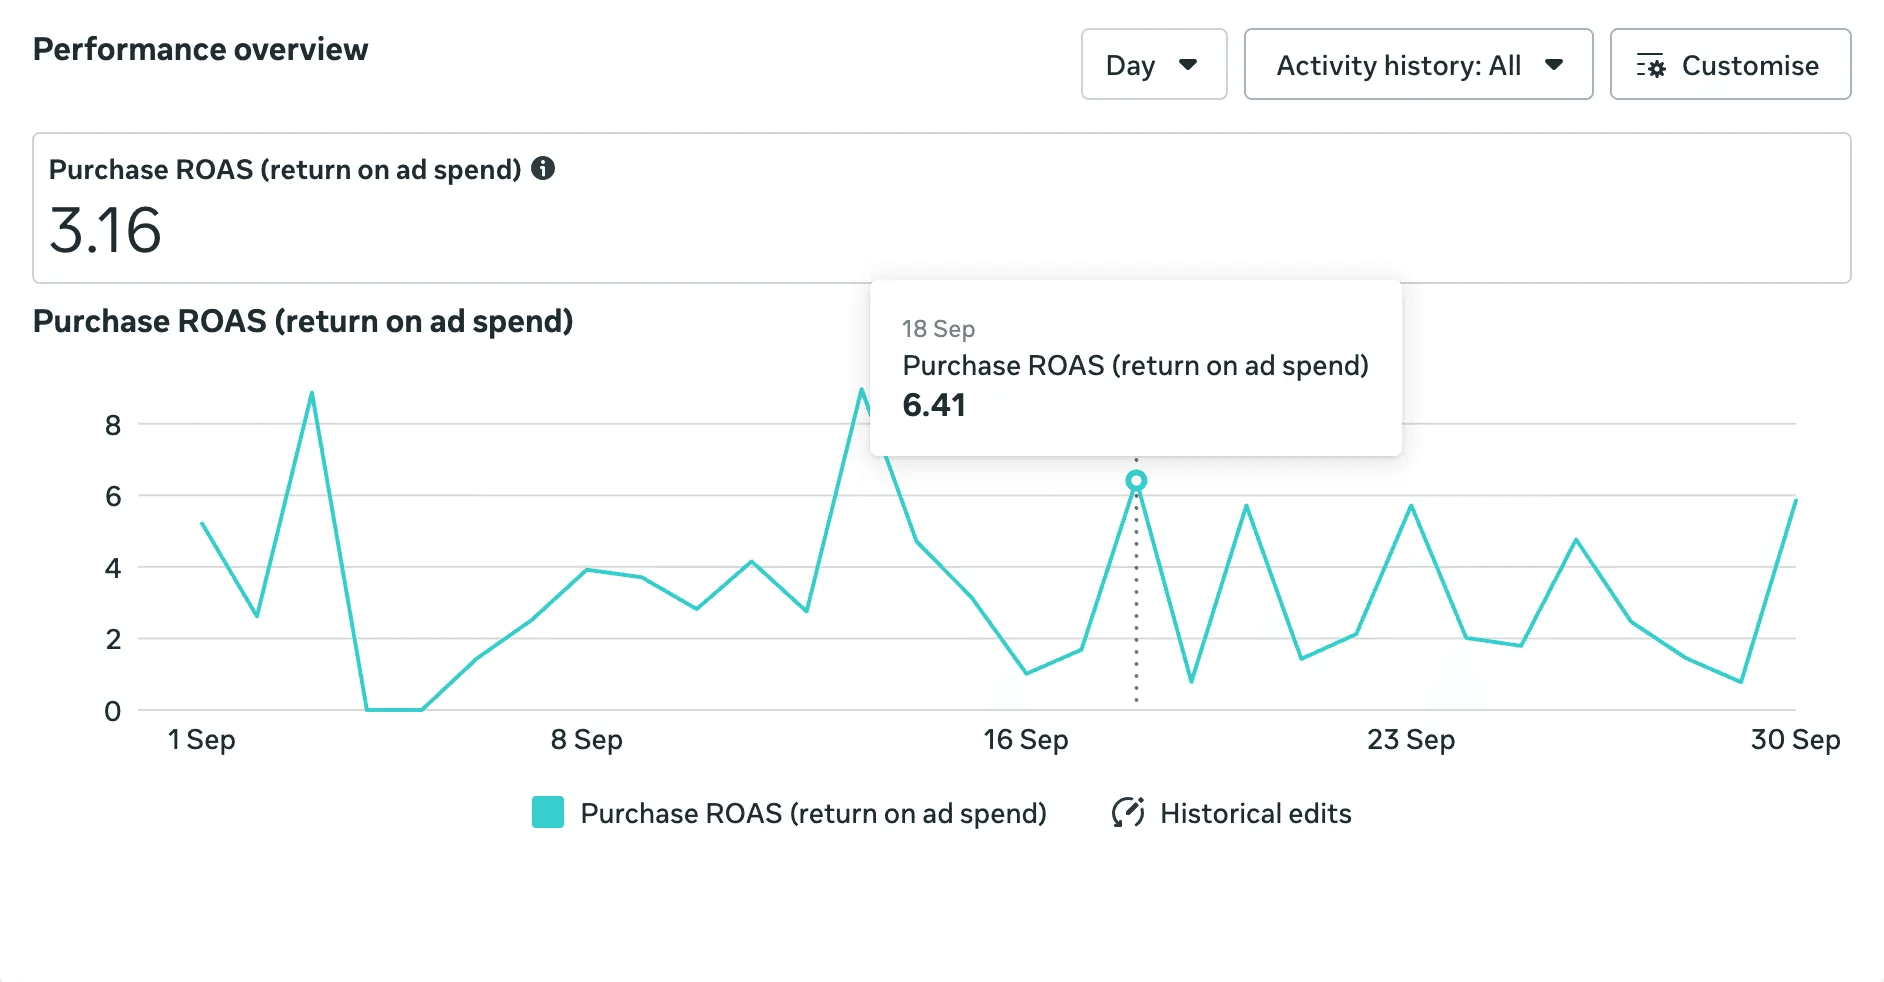Click the Historical edits legend icon
The width and height of the screenshot is (1884, 982).
(x=1128, y=812)
